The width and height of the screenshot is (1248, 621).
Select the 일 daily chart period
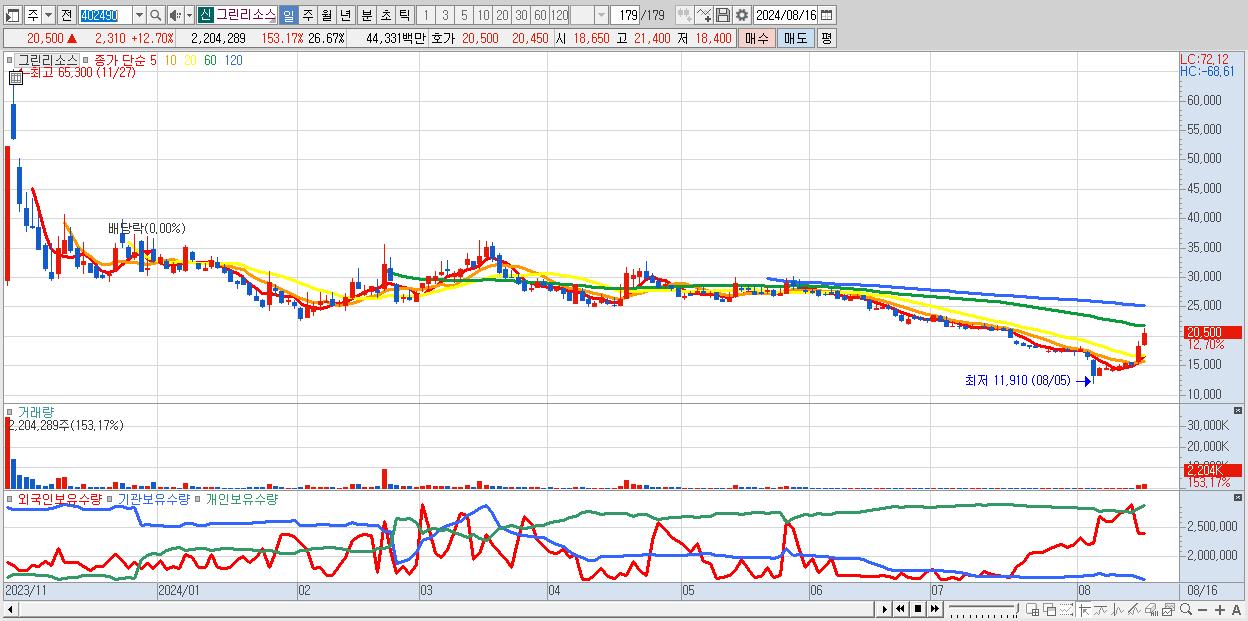point(288,15)
